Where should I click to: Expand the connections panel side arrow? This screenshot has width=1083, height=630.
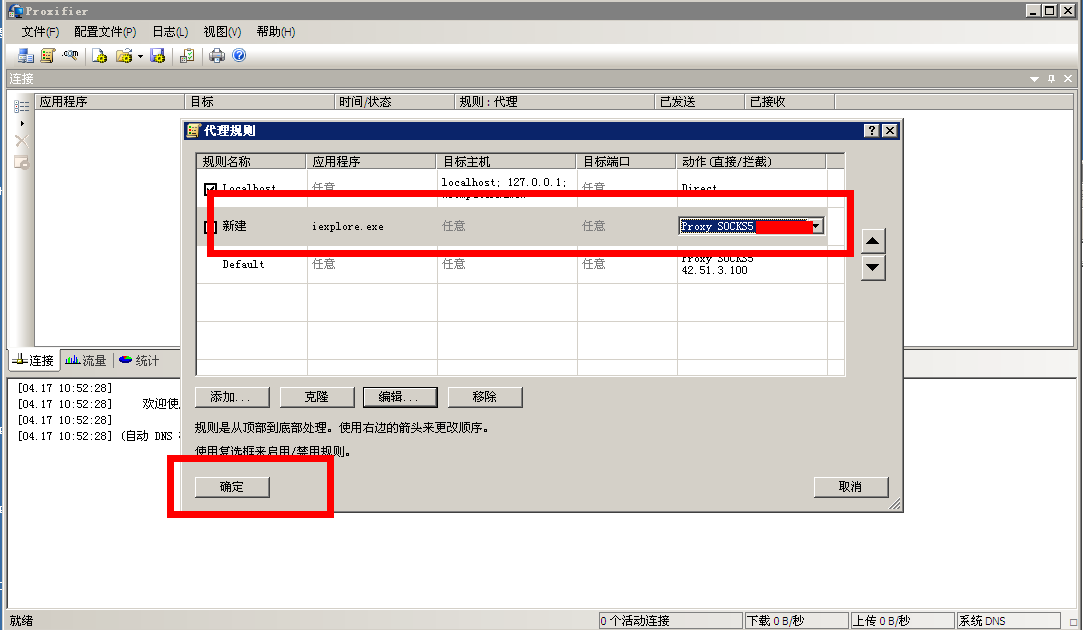(x=22, y=123)
